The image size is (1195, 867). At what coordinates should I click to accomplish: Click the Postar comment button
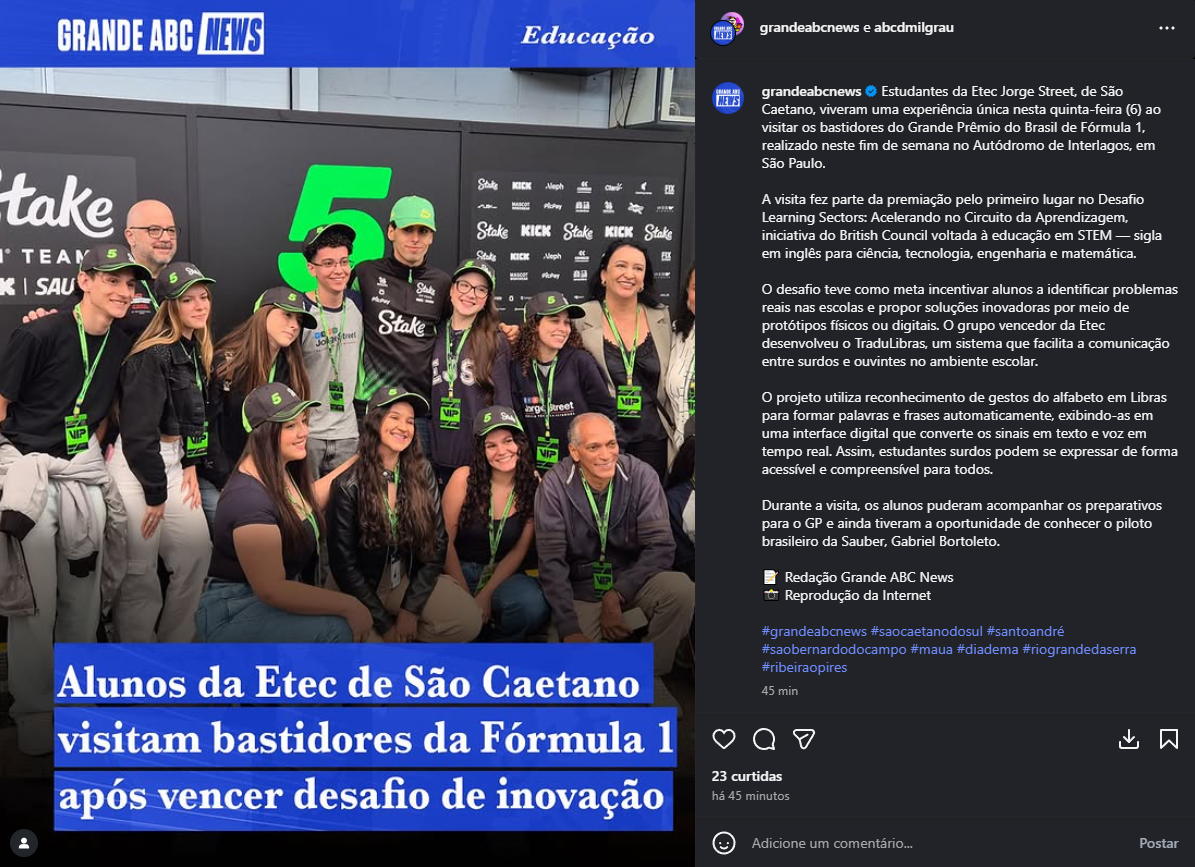[x=1158, y=843]
